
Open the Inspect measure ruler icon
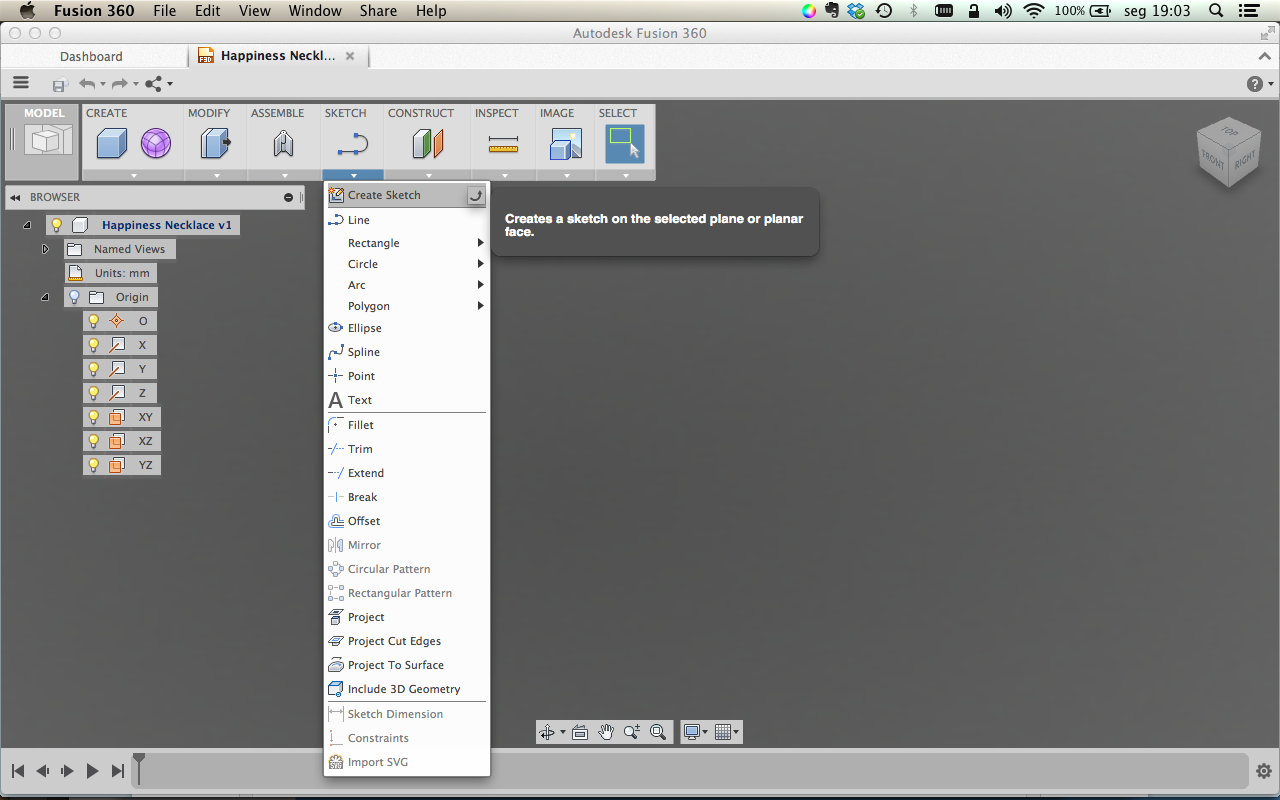504,146
